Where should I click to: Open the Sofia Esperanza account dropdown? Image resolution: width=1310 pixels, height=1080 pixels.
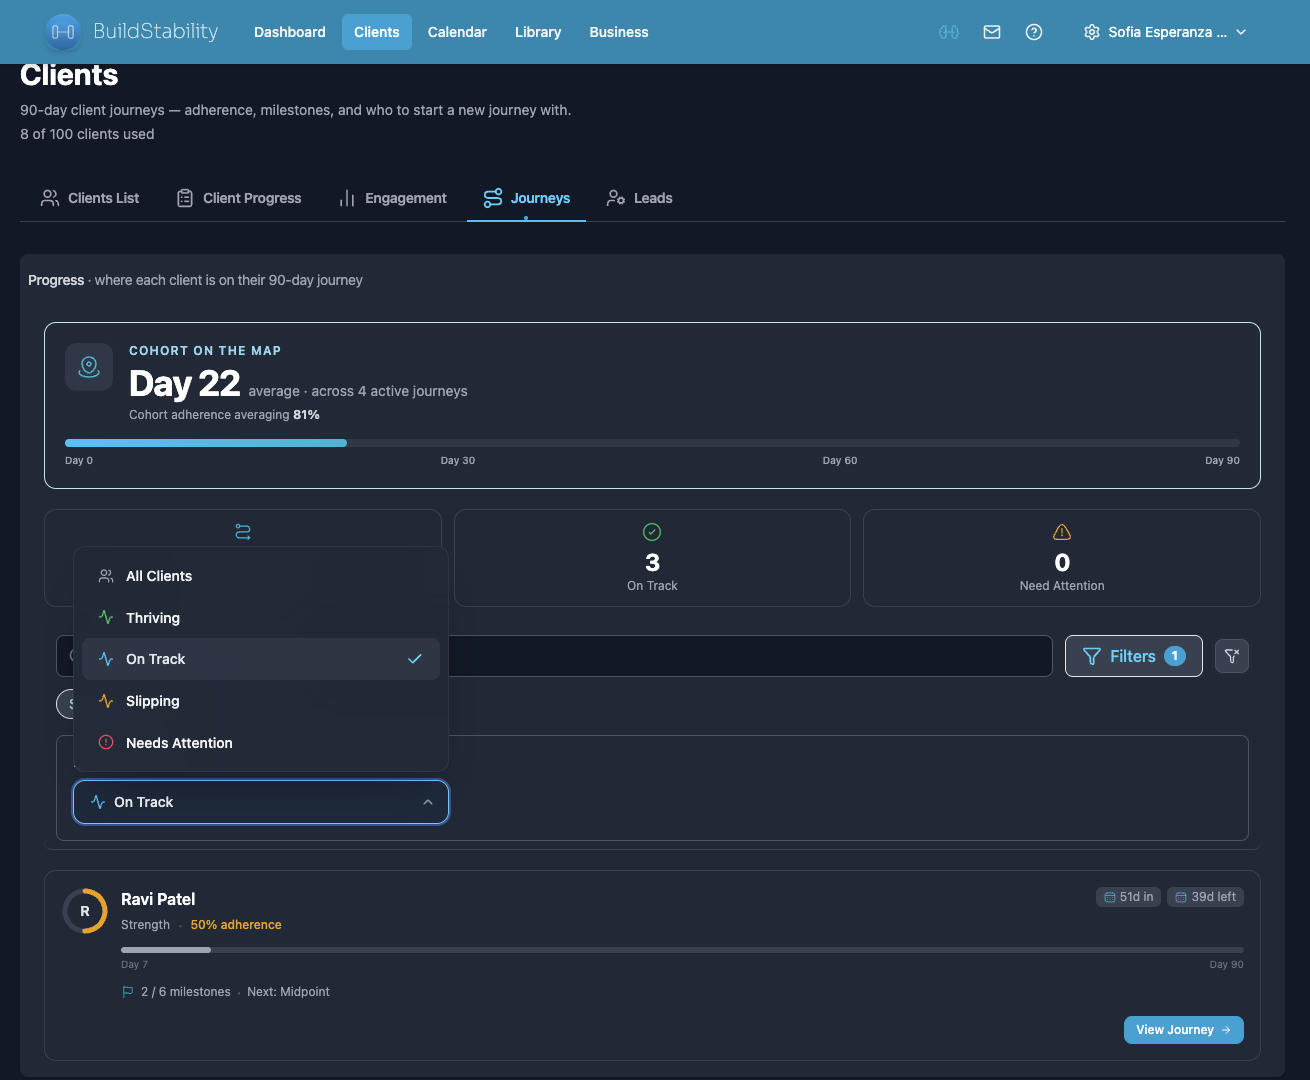[x=1165, y=32]
